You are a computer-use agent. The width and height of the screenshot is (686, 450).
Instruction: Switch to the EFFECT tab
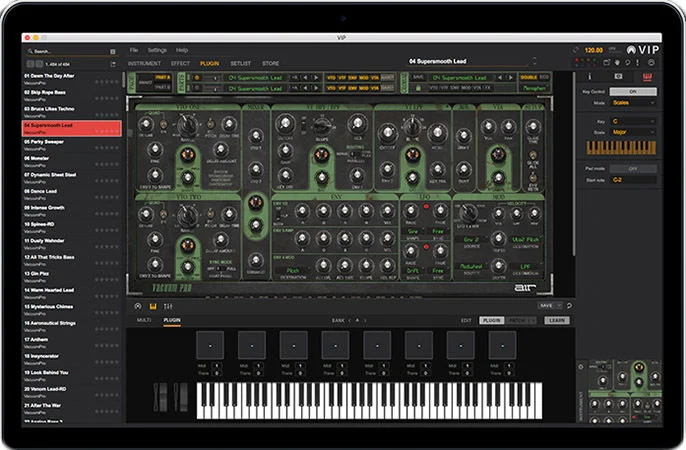pyautogui.click(x=180, y=63)
